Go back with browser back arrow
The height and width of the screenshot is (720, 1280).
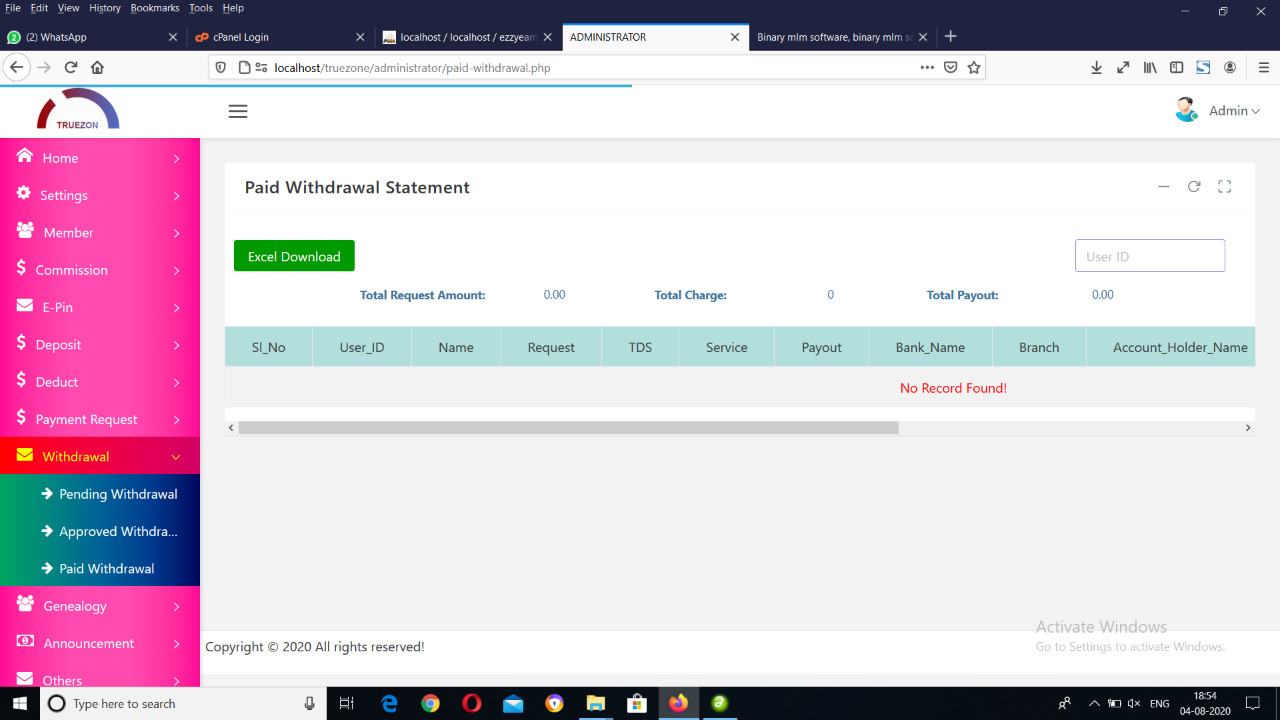pyautogui.click(x=16, y=68)
